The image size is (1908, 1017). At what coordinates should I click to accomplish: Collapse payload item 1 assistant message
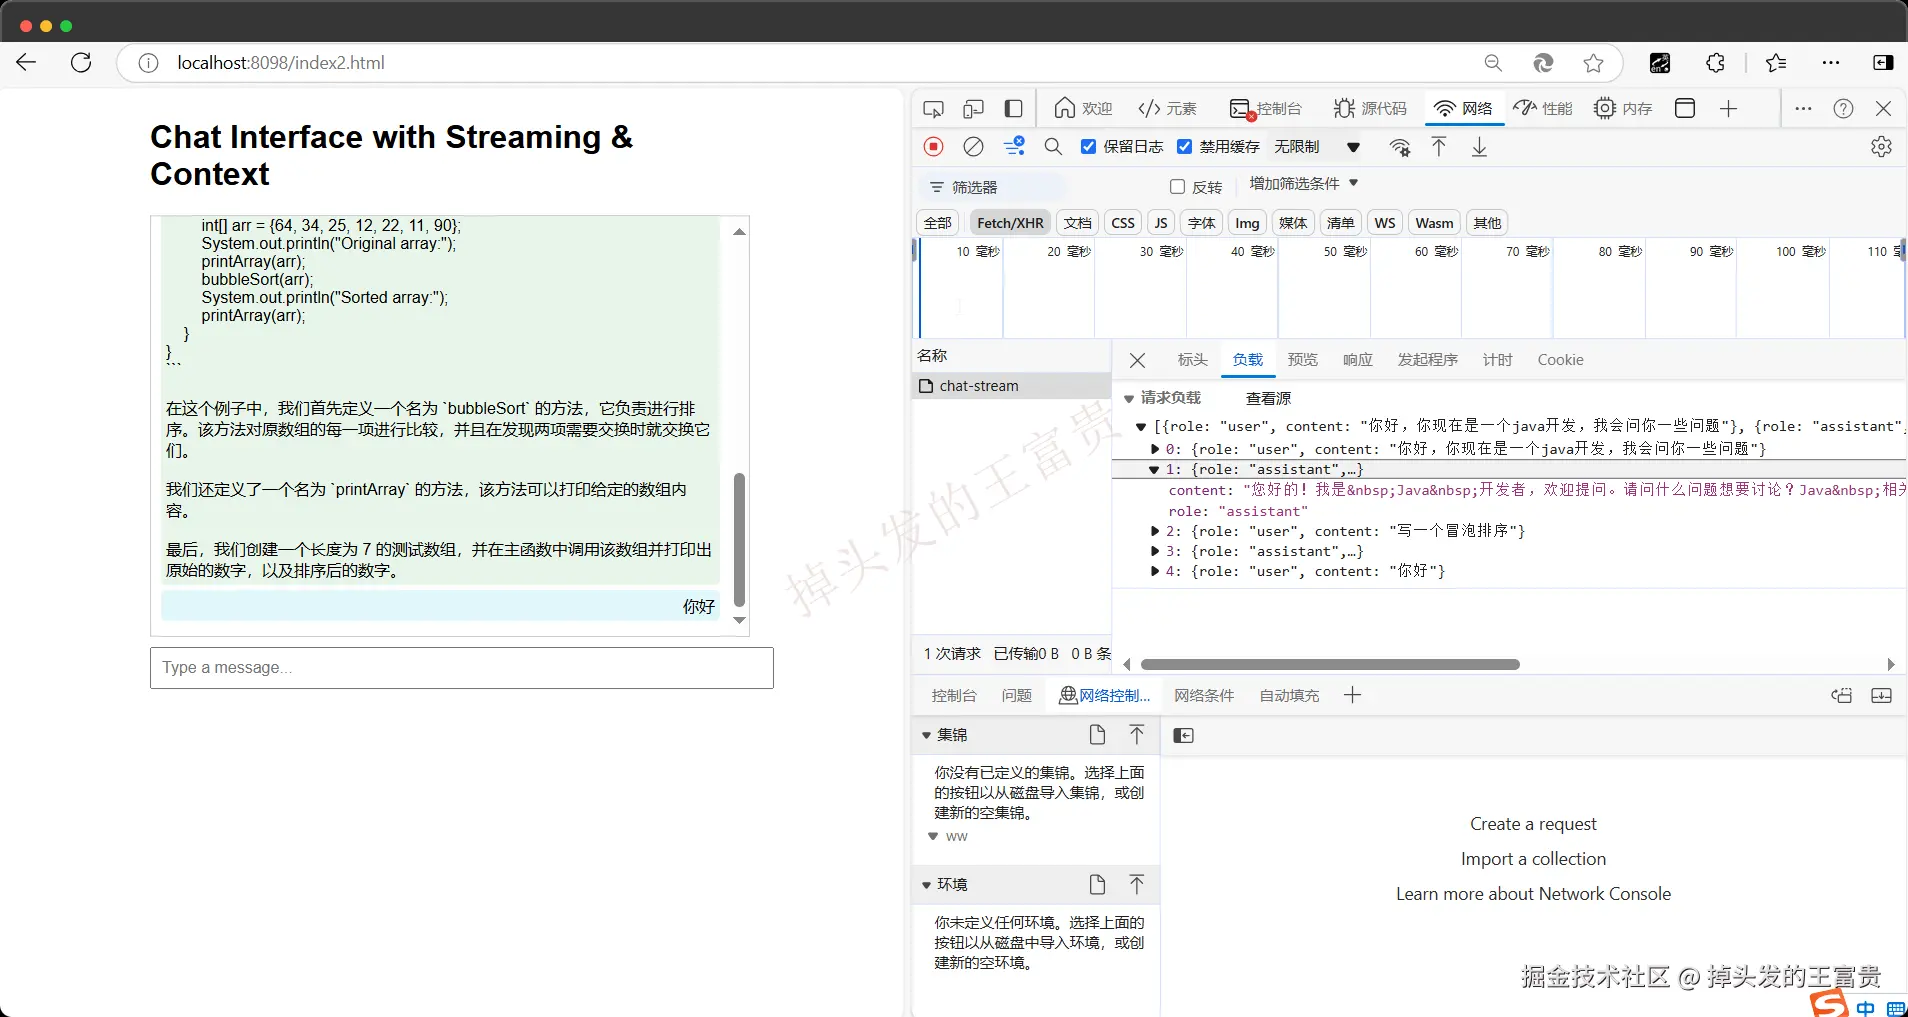(x=1155, y=470)
